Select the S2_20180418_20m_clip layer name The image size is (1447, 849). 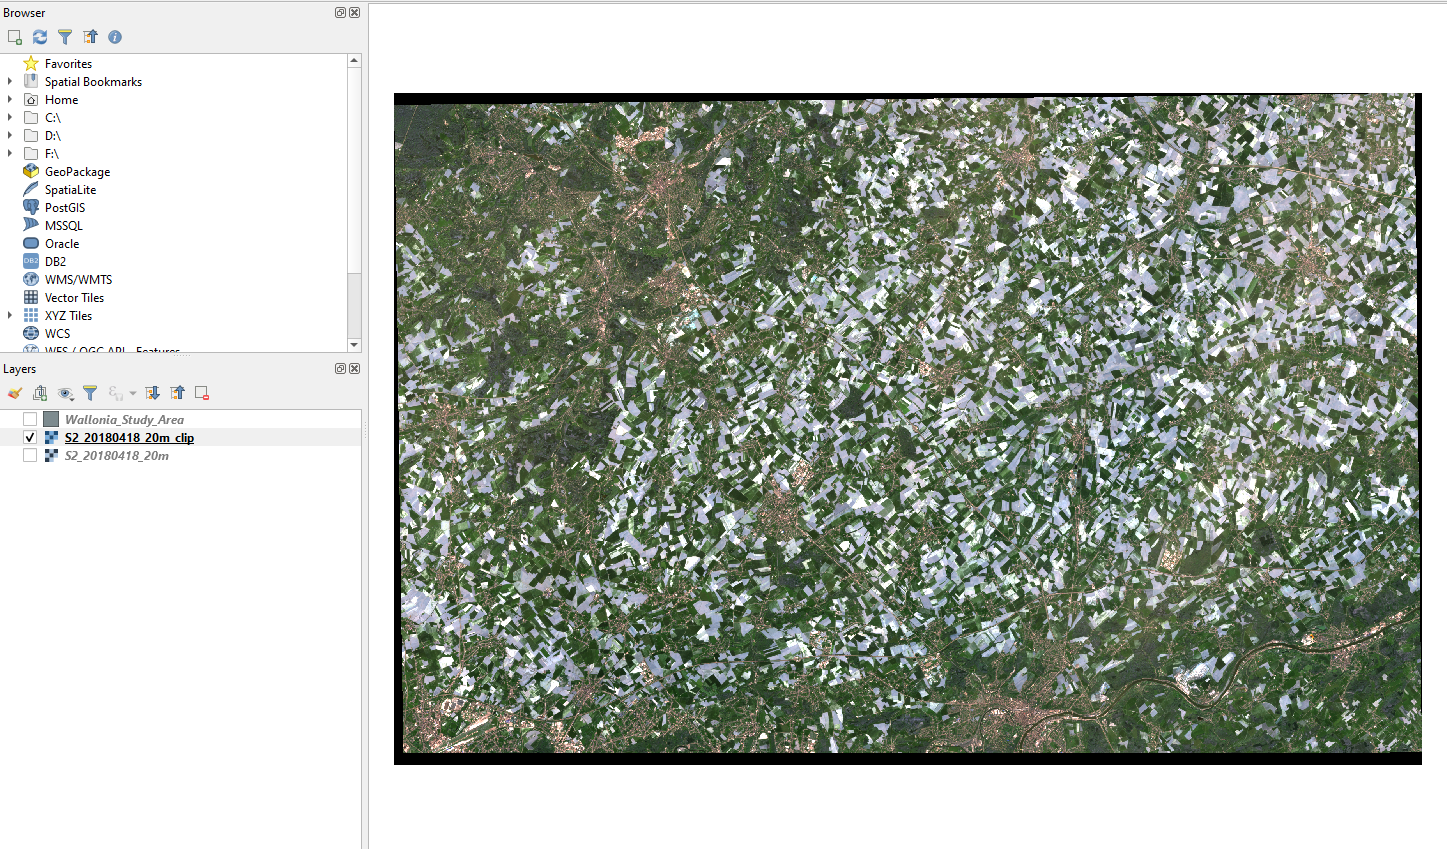[x=129, y=438]
